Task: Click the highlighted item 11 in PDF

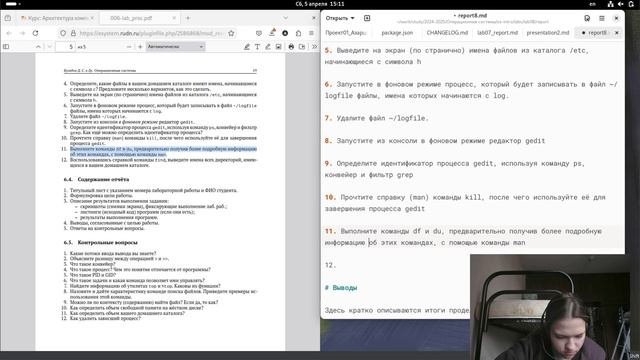Action: point(163,151)
